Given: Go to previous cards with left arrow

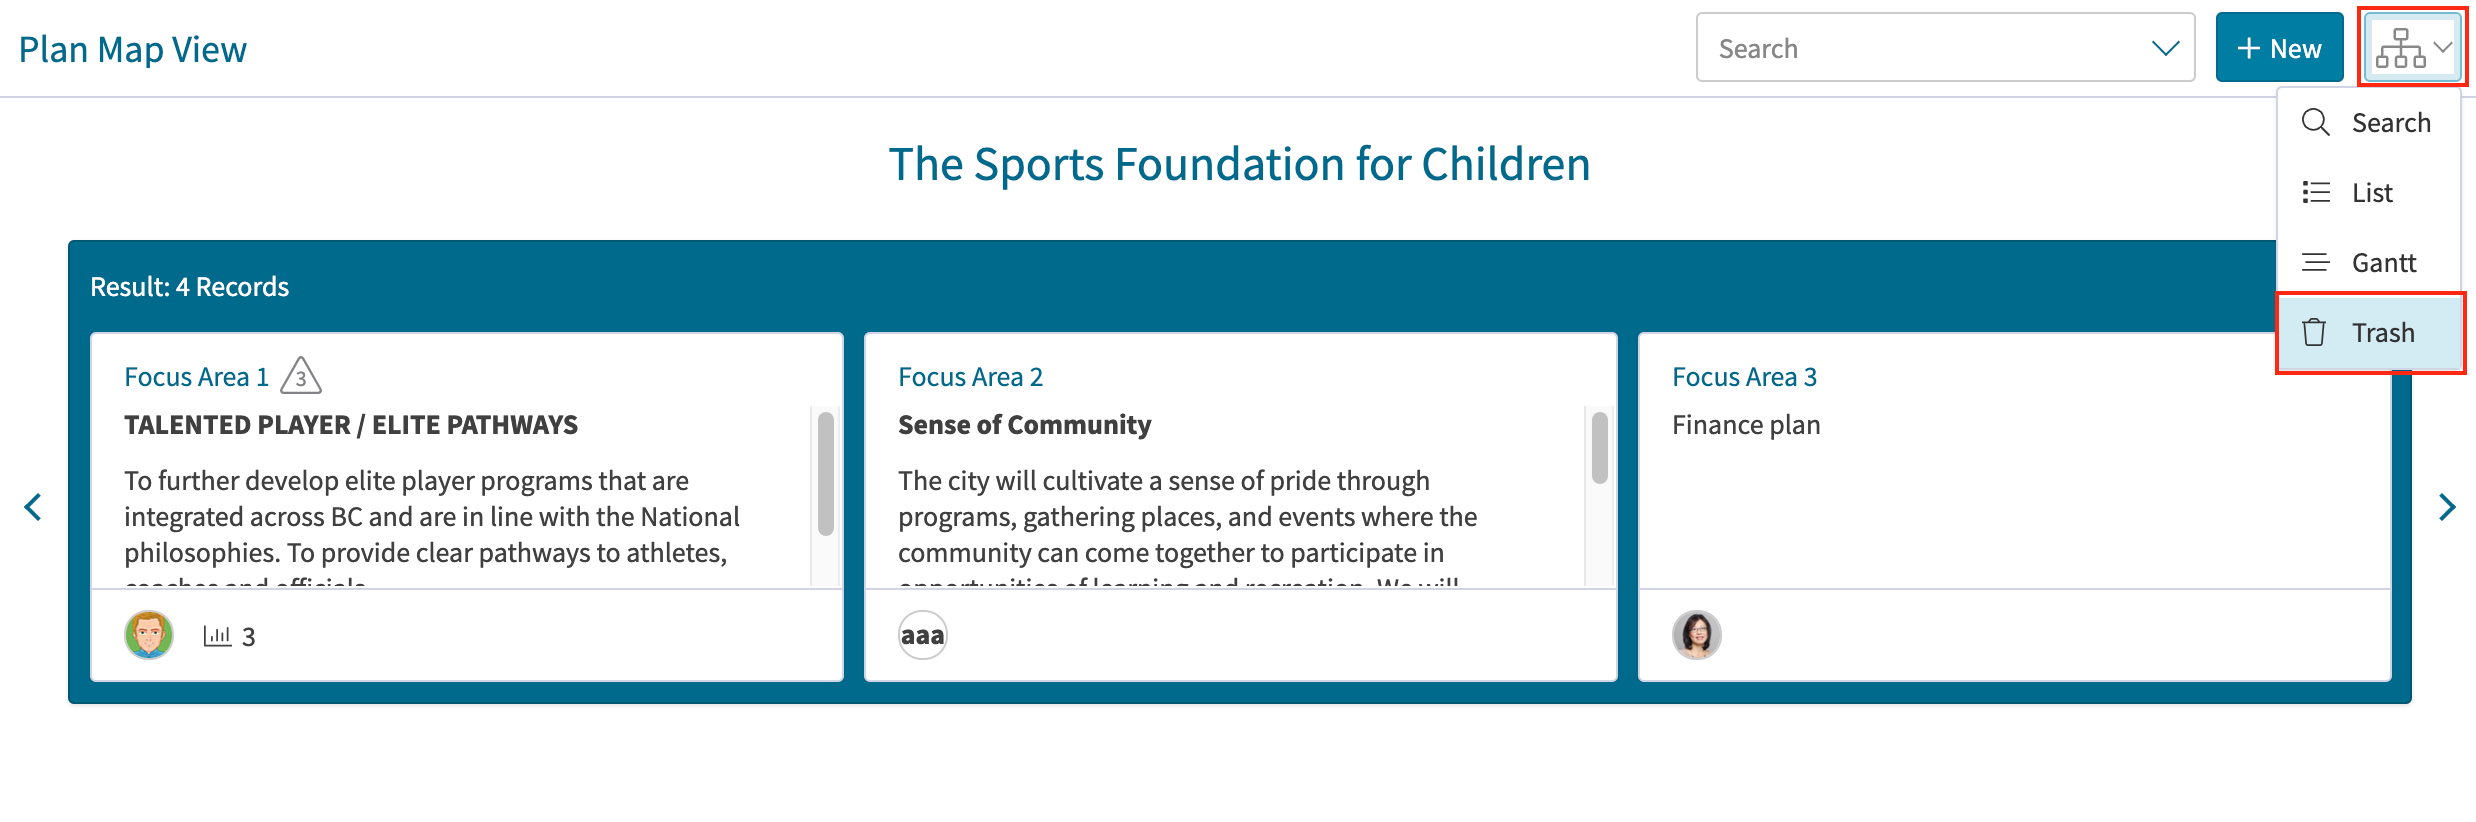Looking at the screenshot, I should [33, 507].
